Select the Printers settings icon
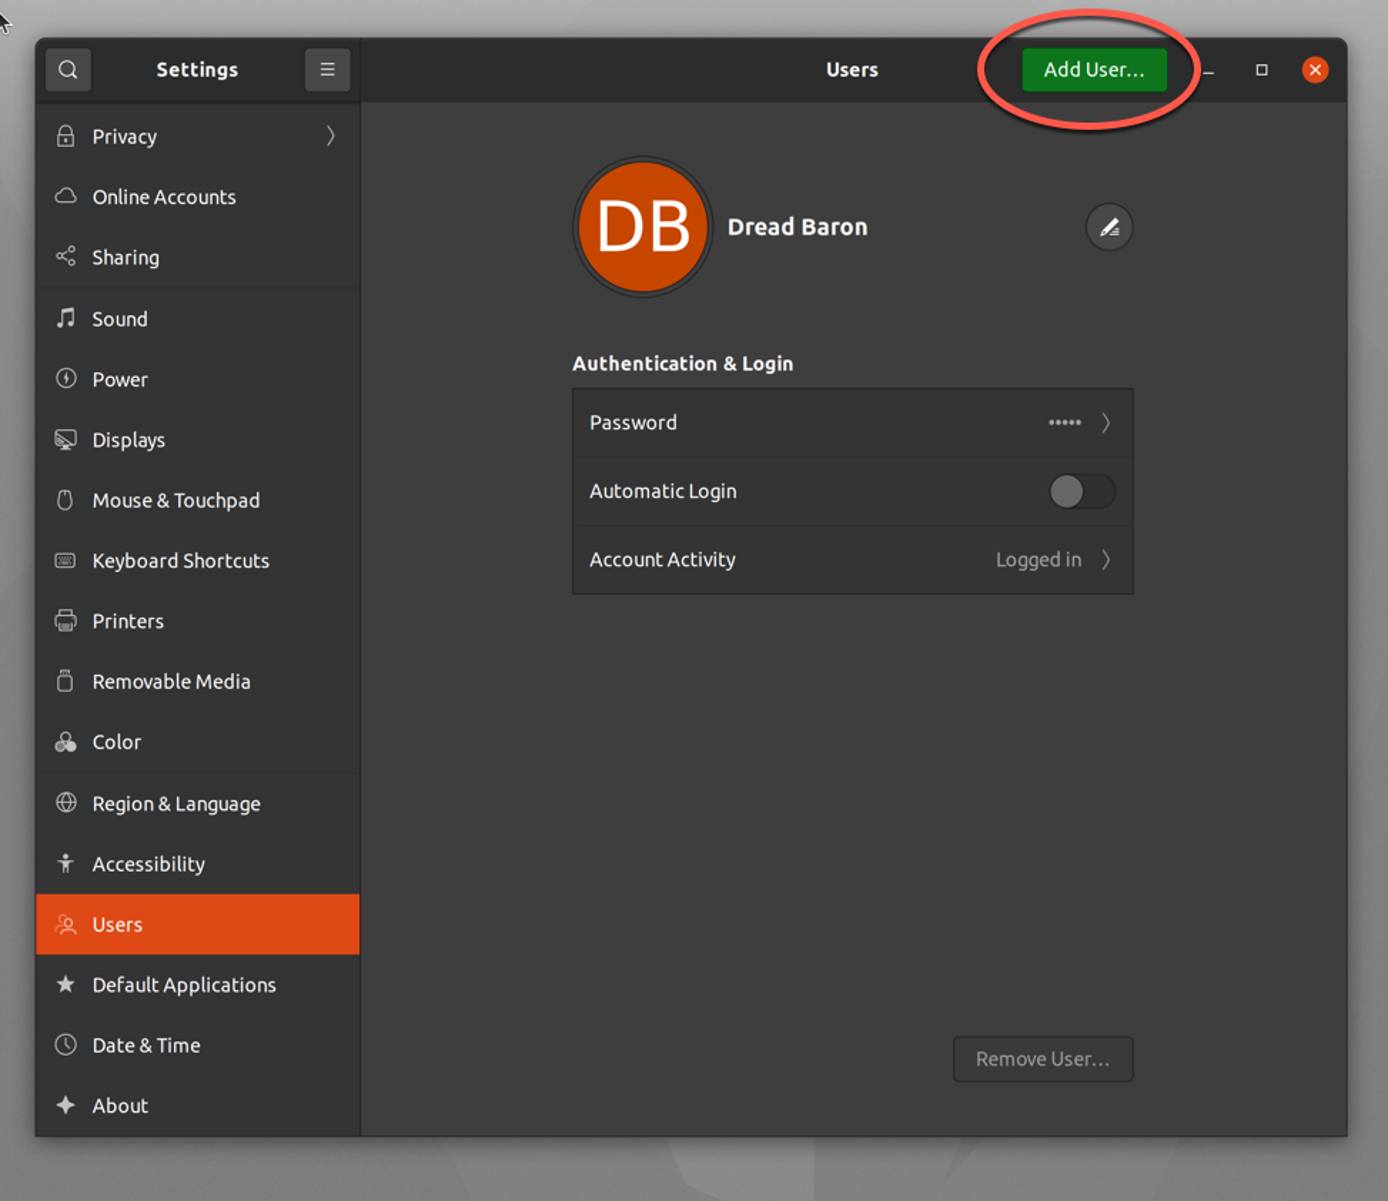The width and height of the screenshot is (1388, 1201). tap(65, 620)
